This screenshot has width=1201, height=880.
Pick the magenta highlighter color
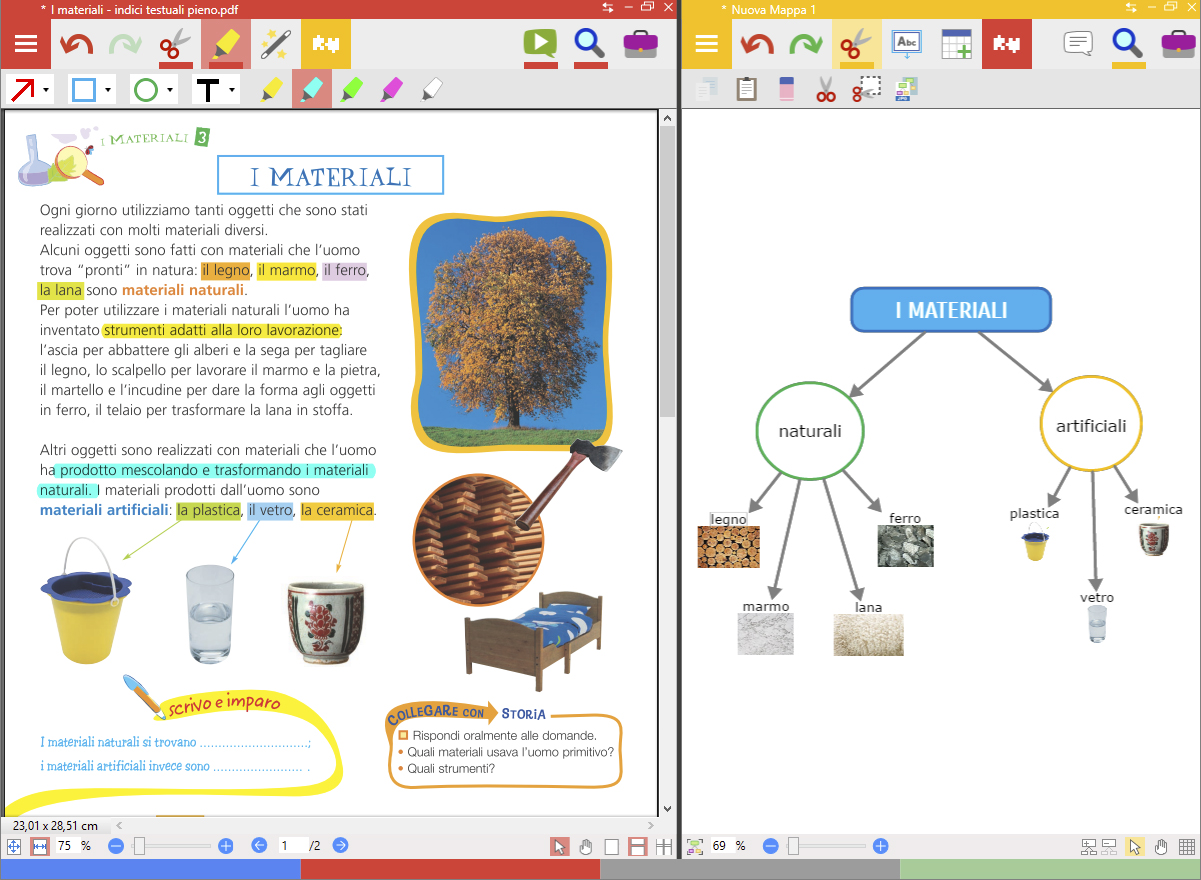point(391,90)
